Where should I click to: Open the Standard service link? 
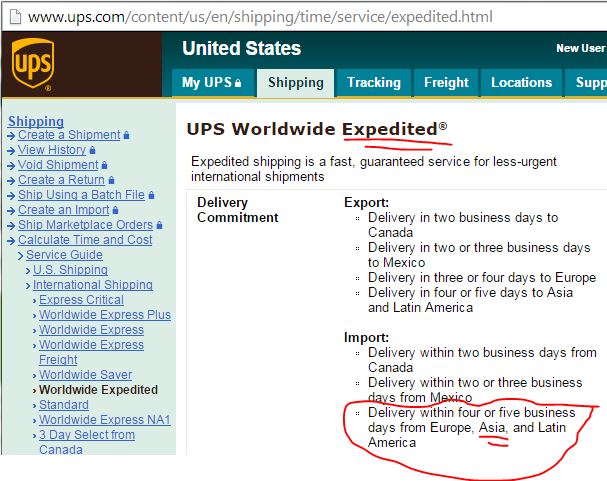pyautogui.click(x=64, y=405)
